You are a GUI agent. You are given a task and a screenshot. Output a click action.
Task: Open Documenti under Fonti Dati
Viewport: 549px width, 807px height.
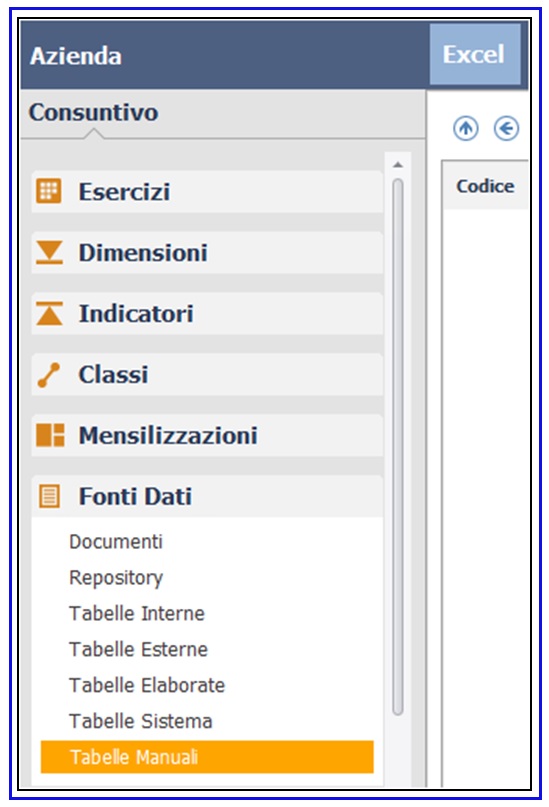pyautogui.click(x=116, y=542)
